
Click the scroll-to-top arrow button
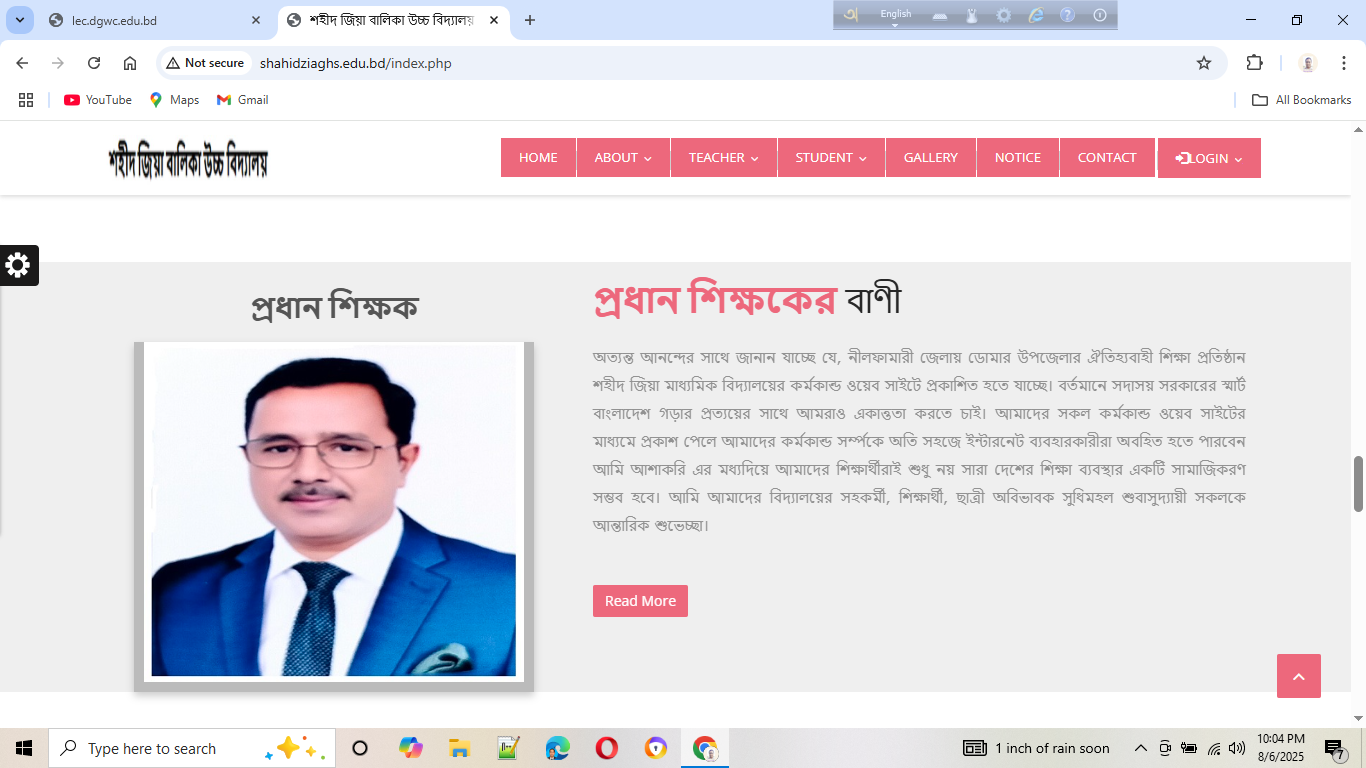click(1298, 676)
